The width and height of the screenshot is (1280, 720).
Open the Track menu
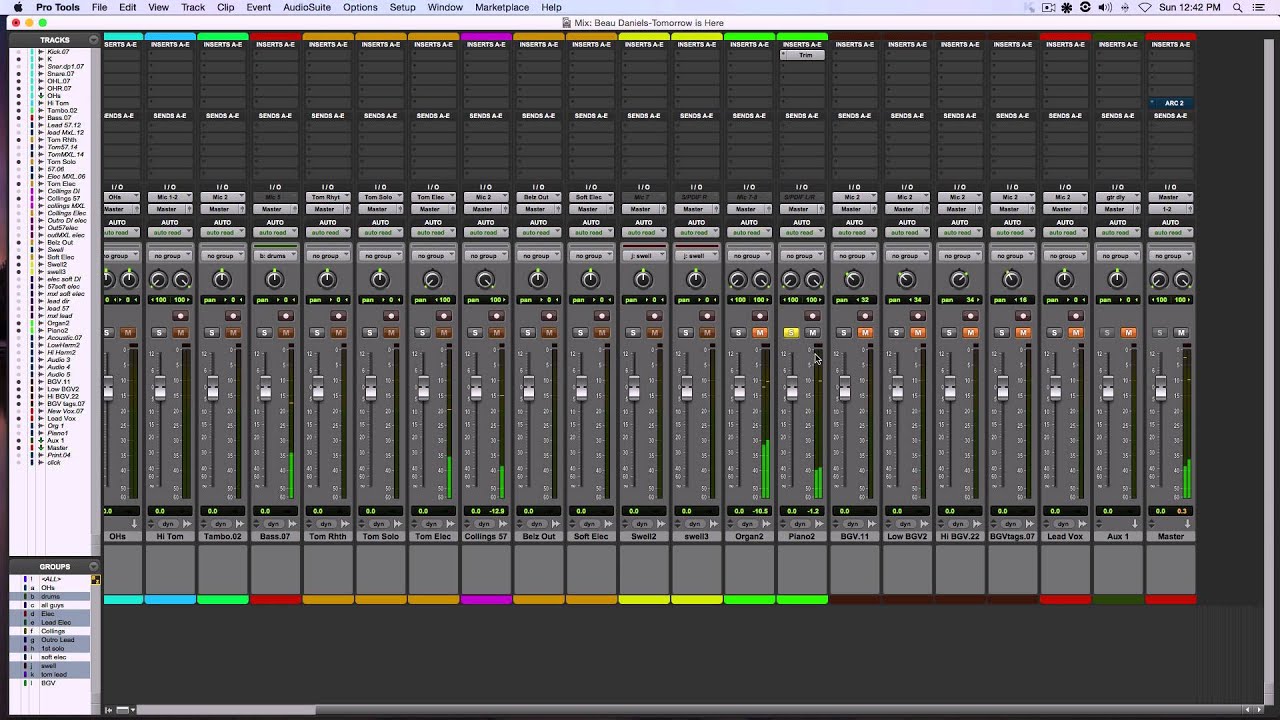[193, 7]
